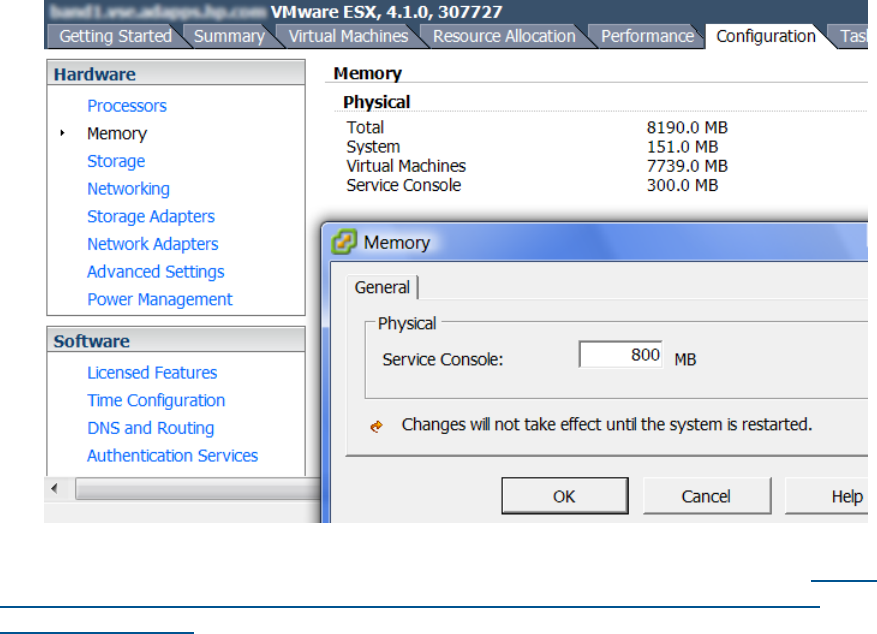Open Licensed Features under Software
The image size is (877, 634).
(152, 373)
